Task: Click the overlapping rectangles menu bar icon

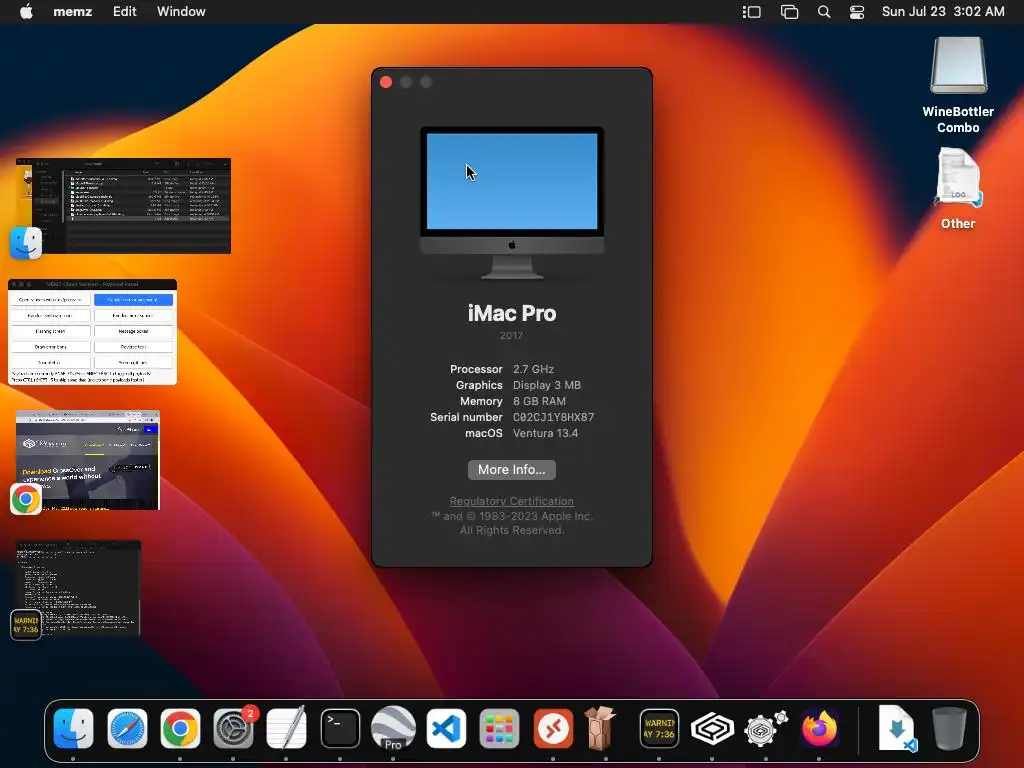Action: [x=790, y=12]
